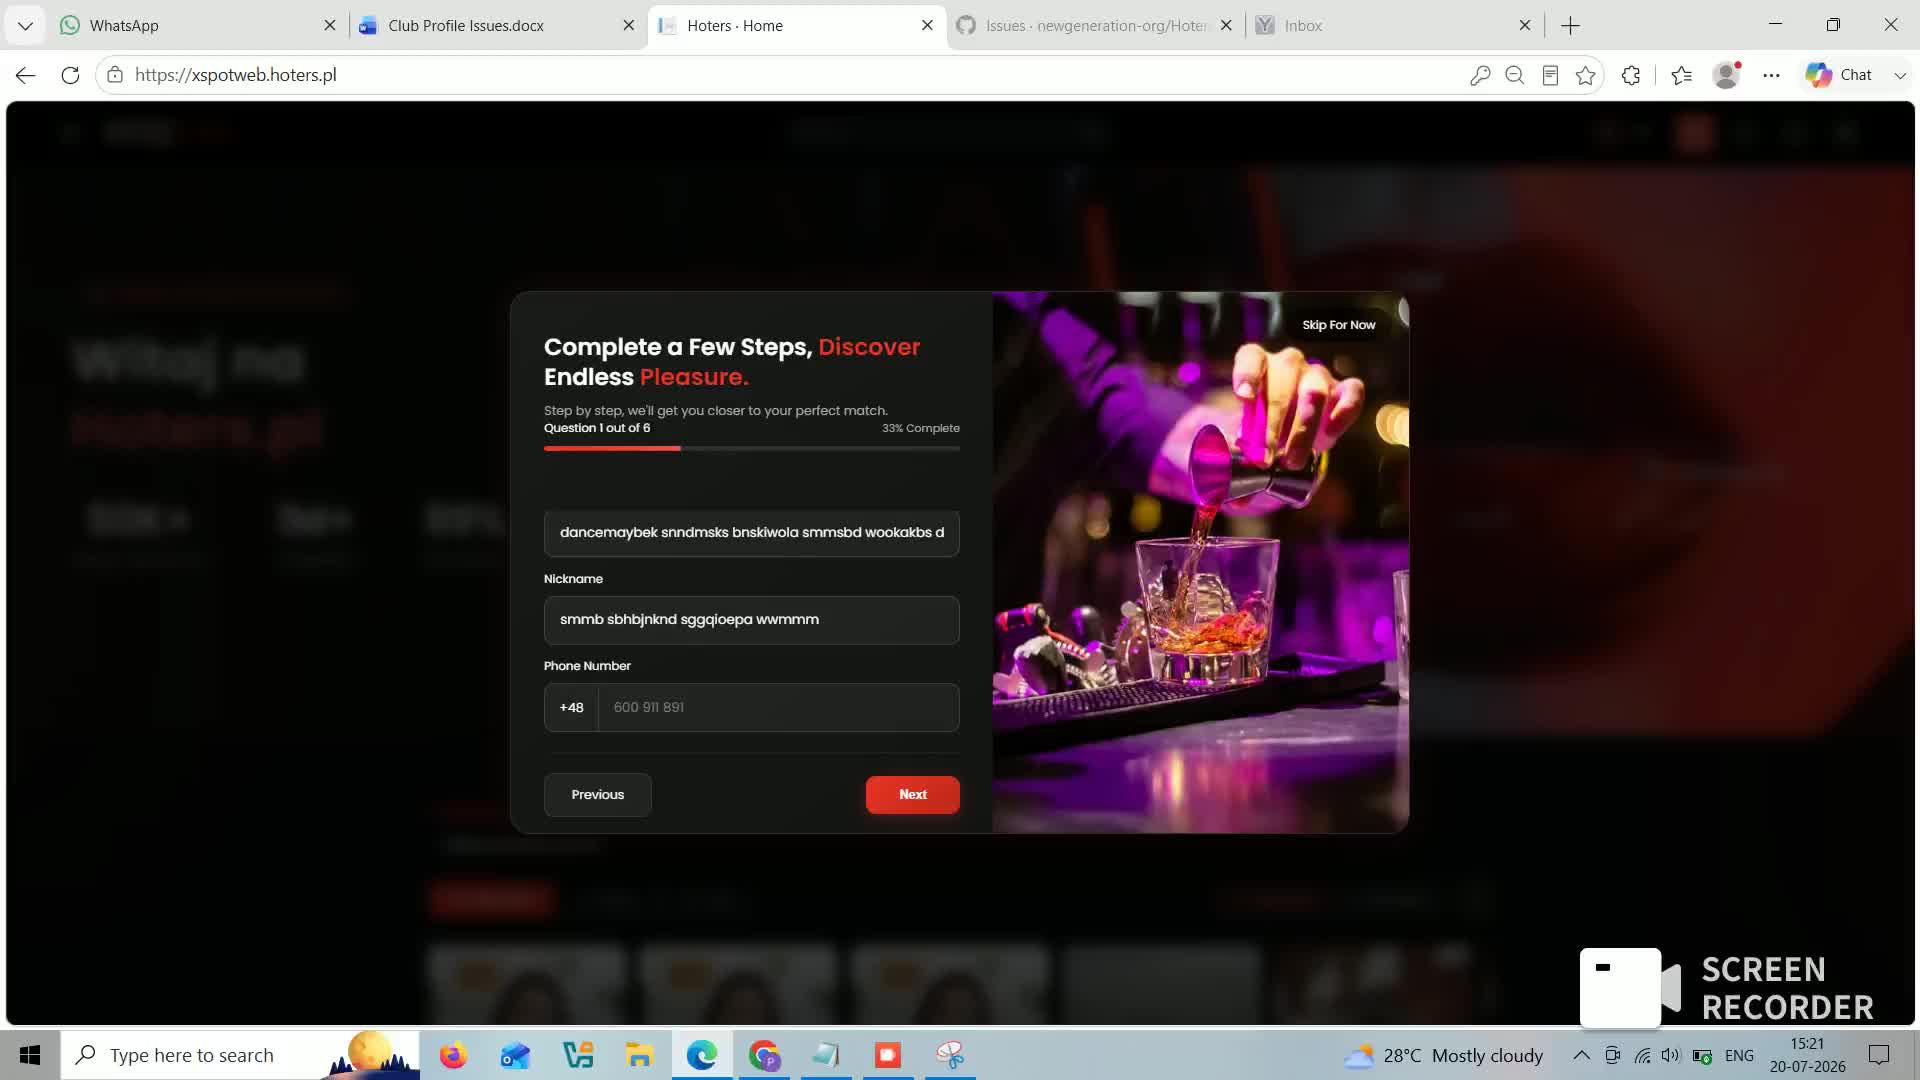The width and height of the screenshot is (1920, 1080).
Task: Add this page to favorites with the star
Action: (1586, 75)
